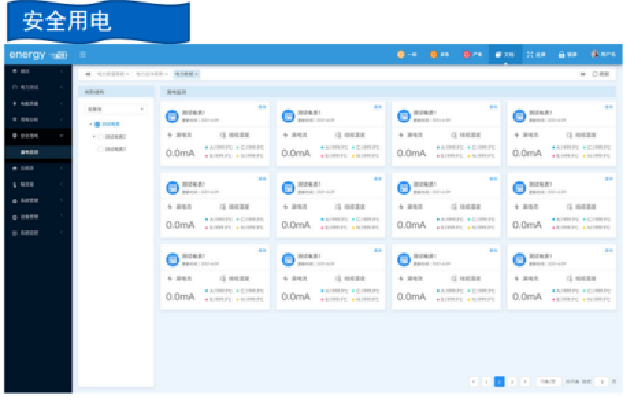The image size is (635, 402).
Task: Select the highlighted document icon item in header
Action: (505, 54)
